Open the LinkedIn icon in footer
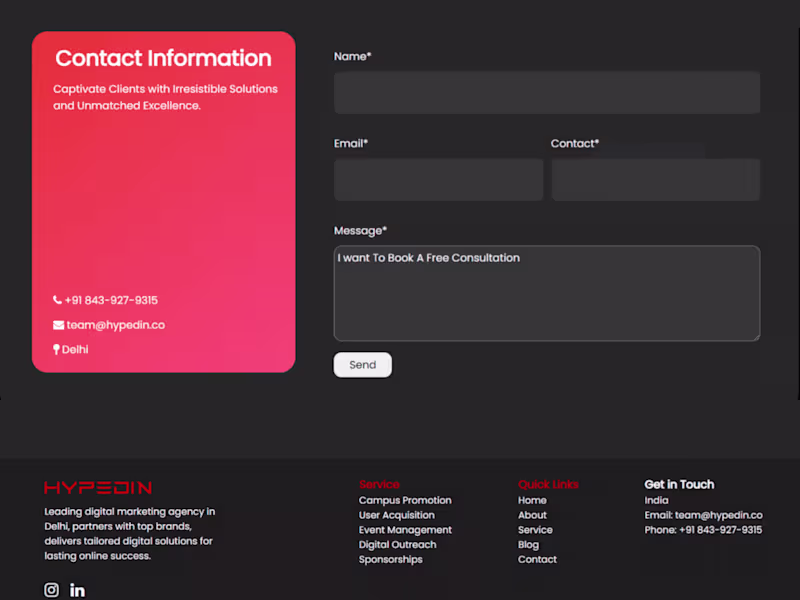 click(x=78, y=590)
